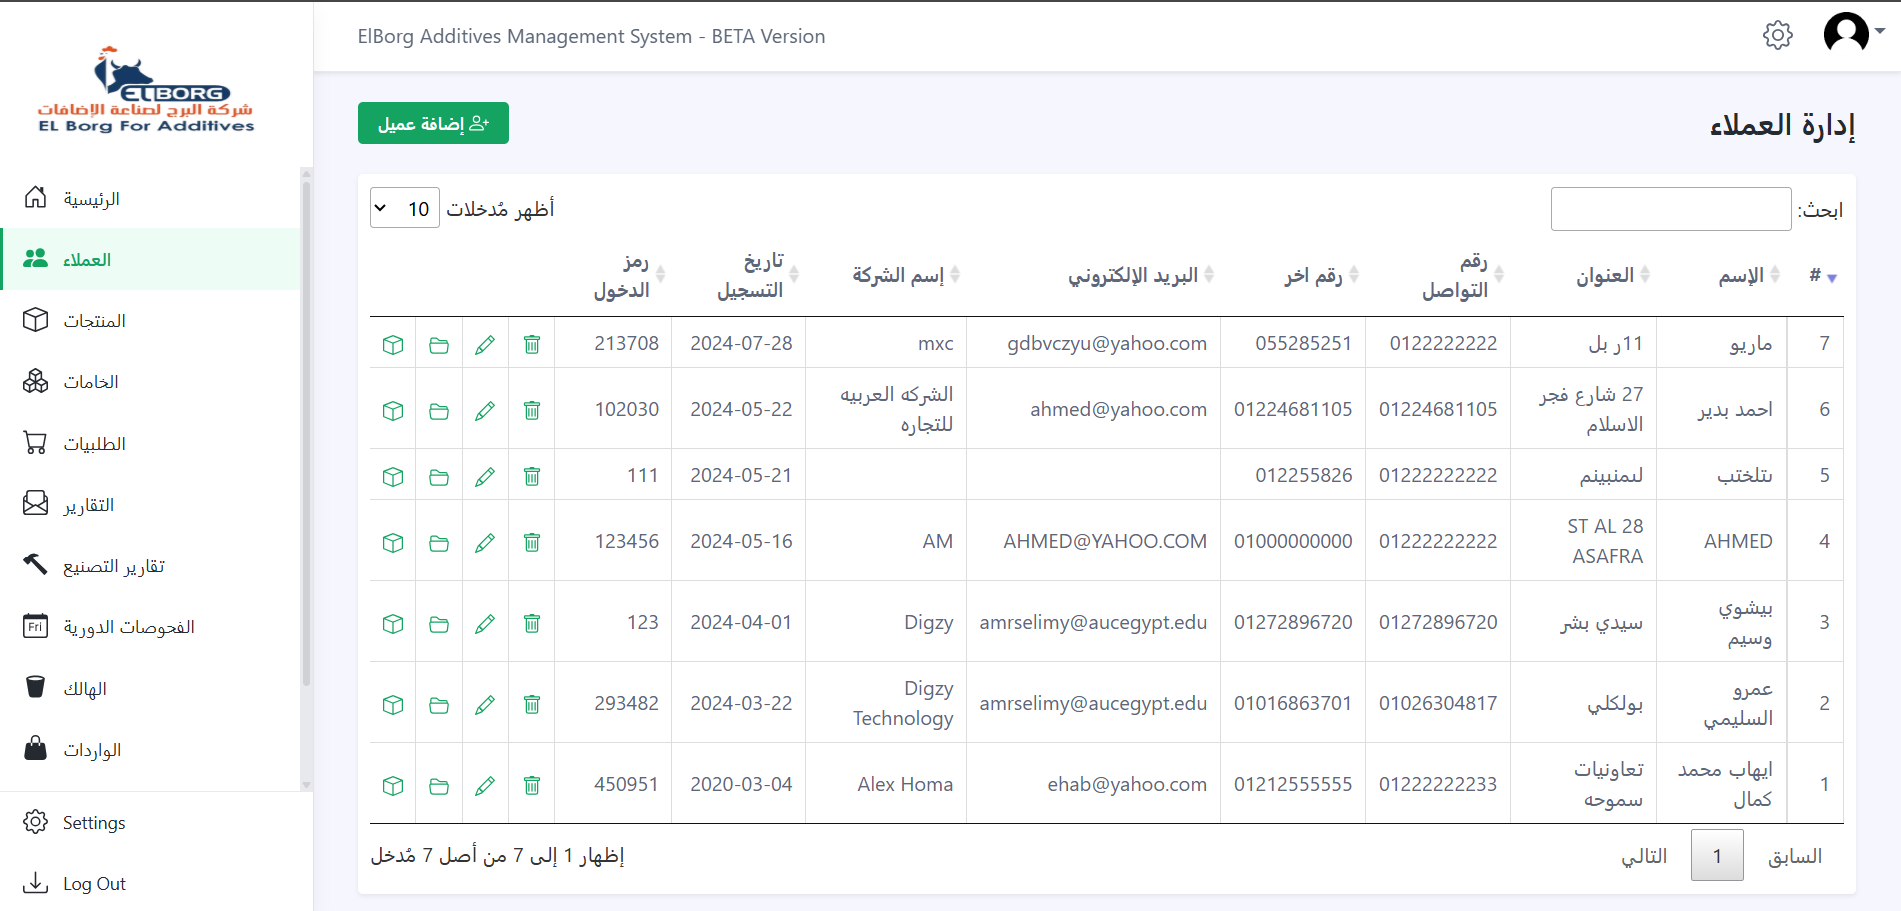Click the green إضافة عميل button
Screen dimensions: 1901x911
433,123
